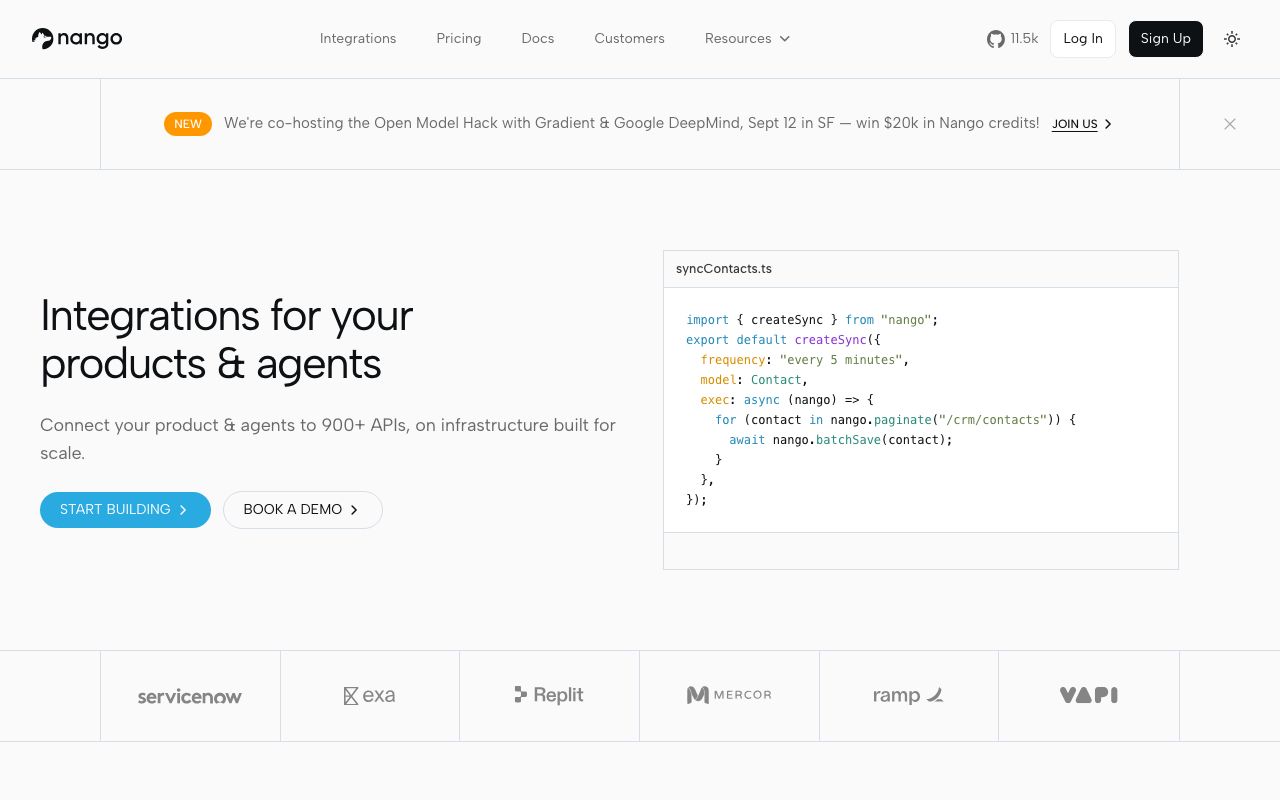Screen dimensions: 1280x800
Task: Click the code line 'model: Contact,'
Action: pos(754,380)
